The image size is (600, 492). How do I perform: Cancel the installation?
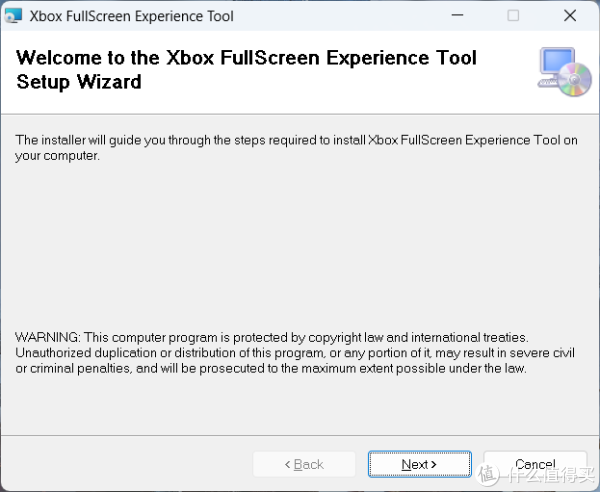(x=534, y=464)
